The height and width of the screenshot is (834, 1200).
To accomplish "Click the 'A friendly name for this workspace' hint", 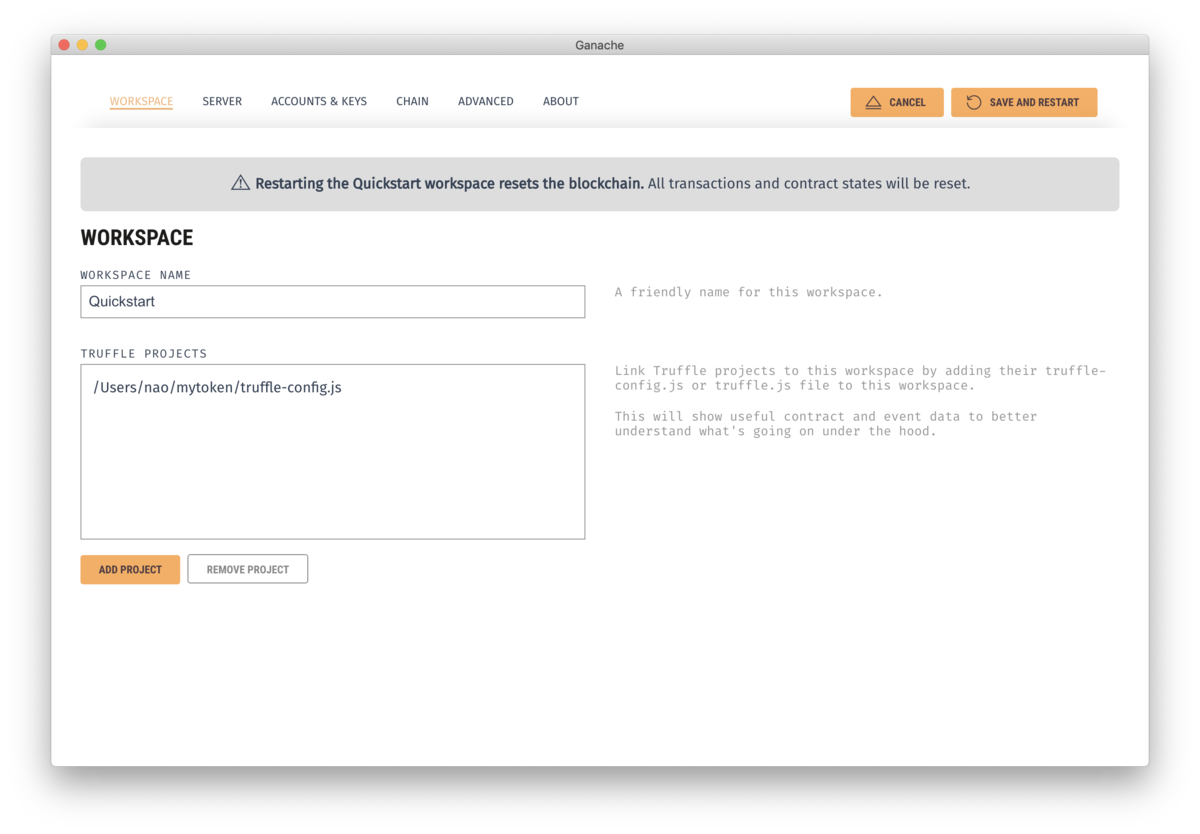I will (x=749, y=292).
